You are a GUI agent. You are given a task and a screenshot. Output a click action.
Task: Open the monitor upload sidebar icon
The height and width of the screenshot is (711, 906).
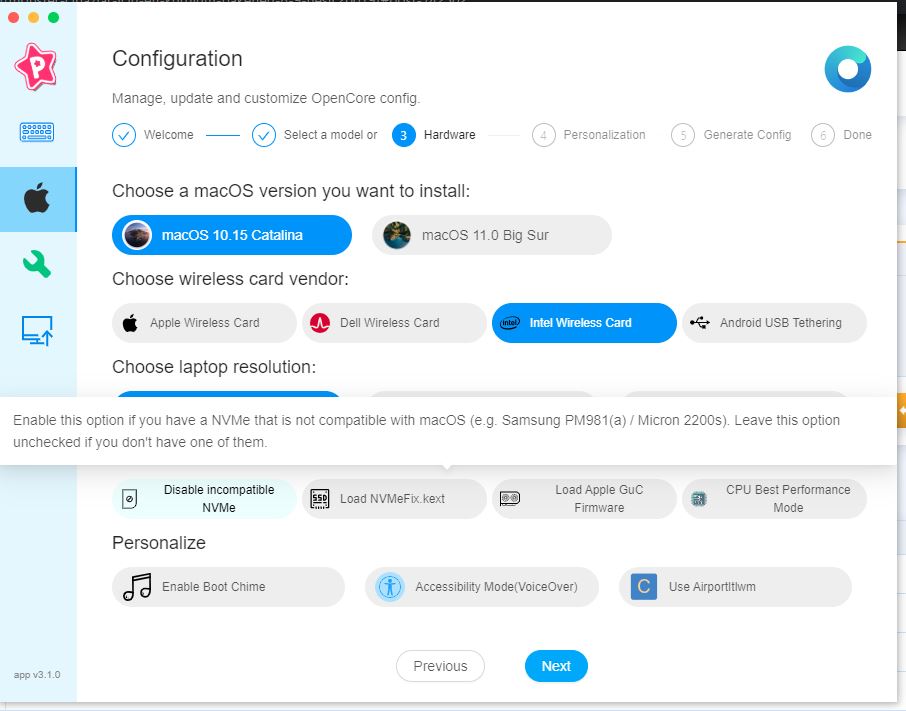click(x=37, y=329)
